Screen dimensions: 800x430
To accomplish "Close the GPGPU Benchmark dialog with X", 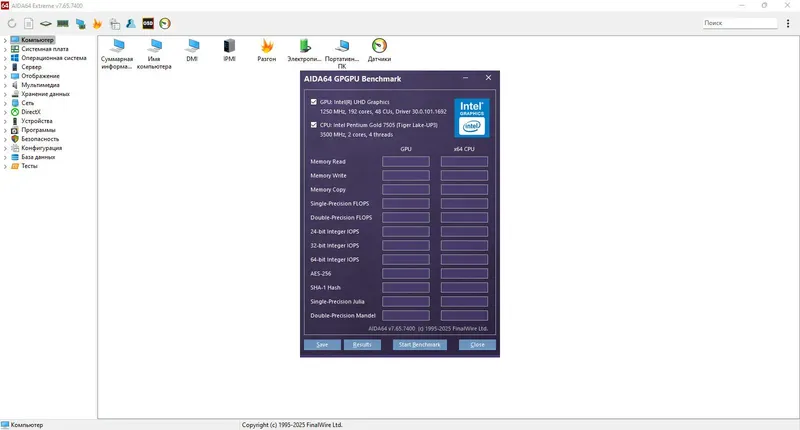I will click(488, 78).
